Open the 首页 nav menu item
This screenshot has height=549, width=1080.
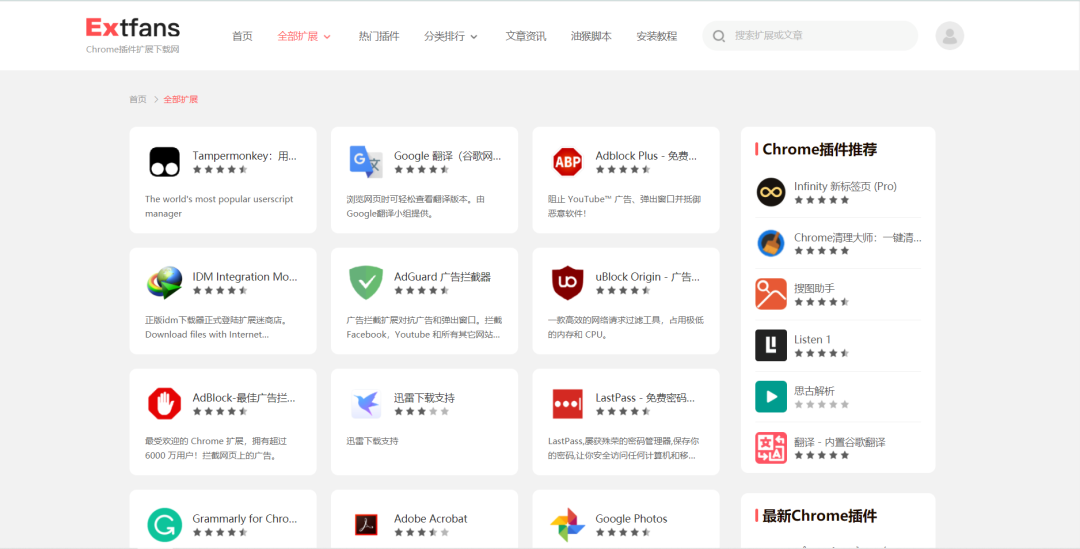pyautogui.click(x=242, y=36)
